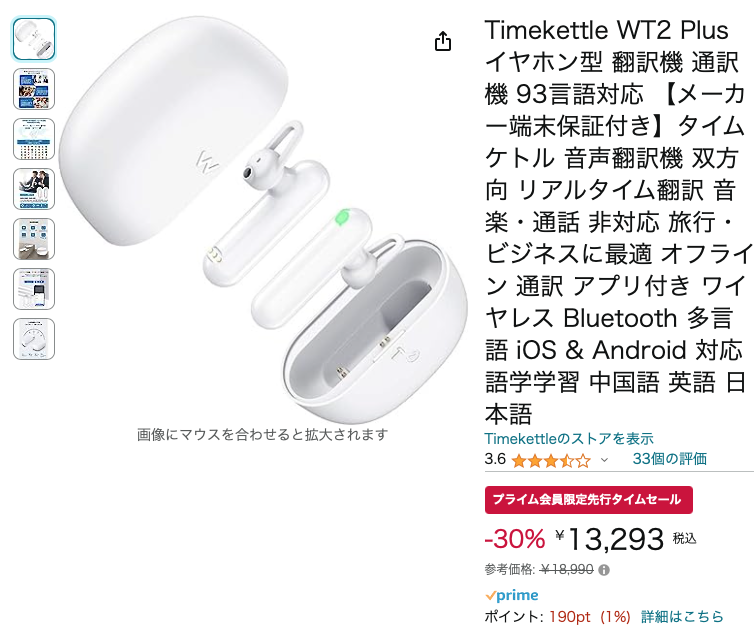Click the 詳細はこちら points details link
This screenshot has height=631, width=754.
coord(682,616)
